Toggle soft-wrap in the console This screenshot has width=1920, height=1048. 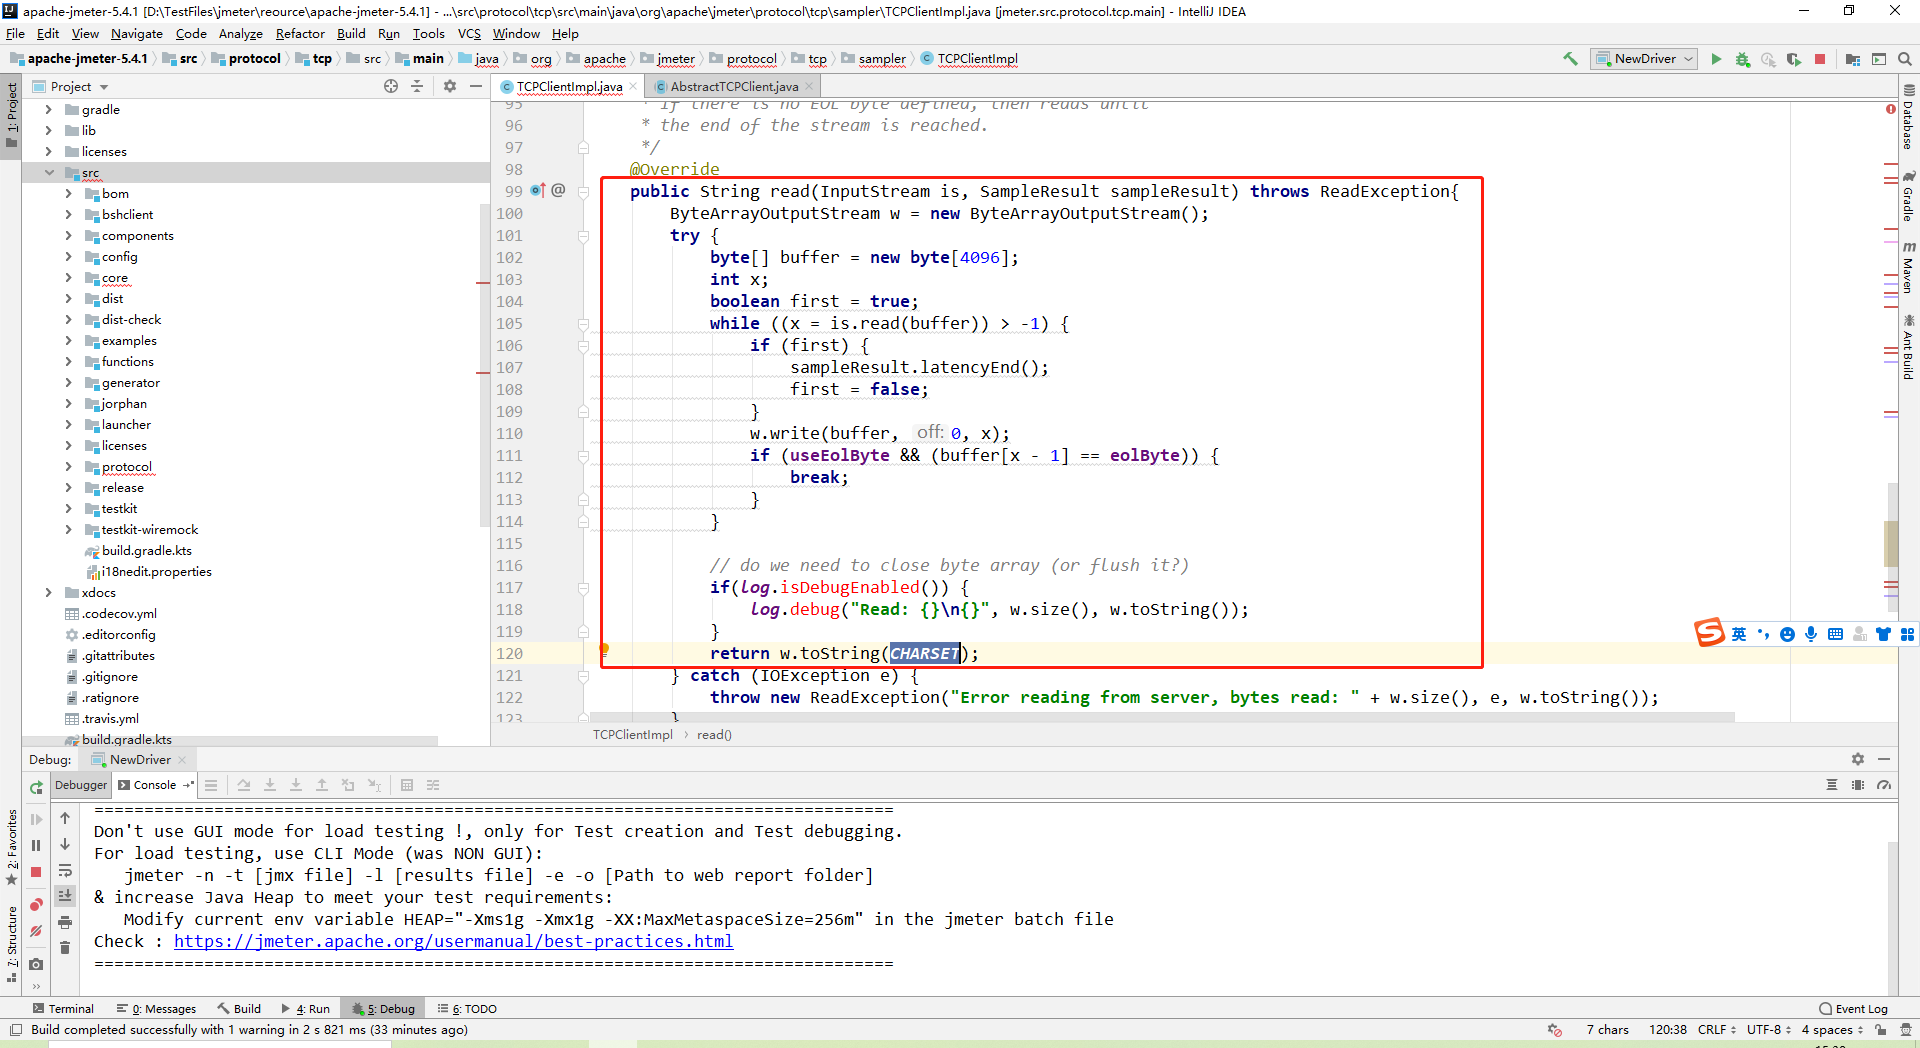coord(65,870)
